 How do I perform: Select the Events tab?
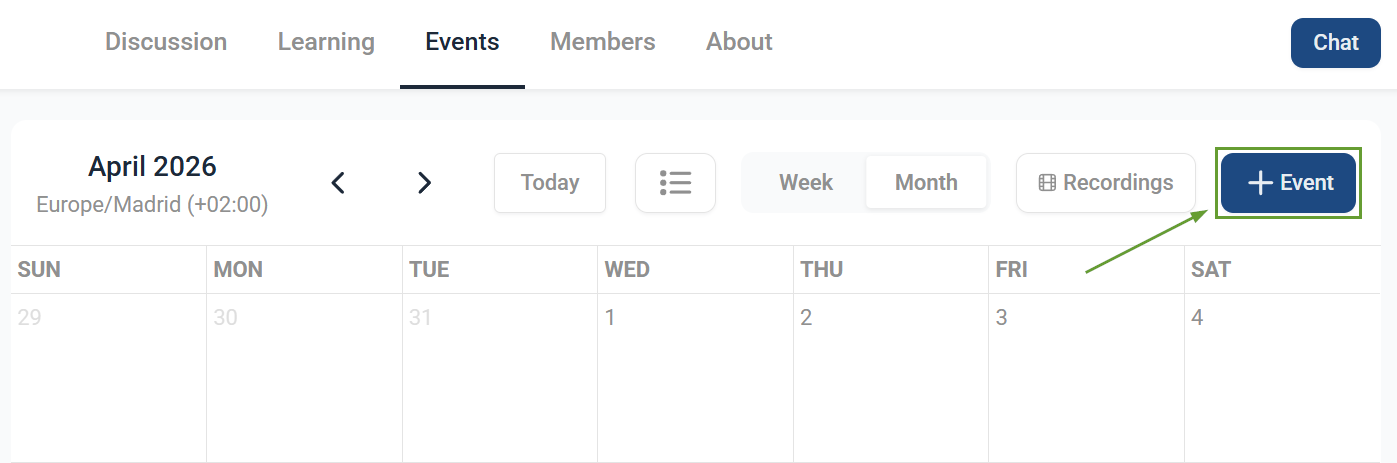(462, 42)
